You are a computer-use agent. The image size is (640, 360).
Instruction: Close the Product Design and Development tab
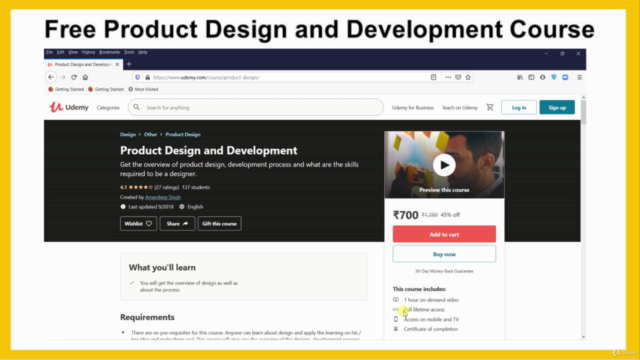[x=117, y=64]
